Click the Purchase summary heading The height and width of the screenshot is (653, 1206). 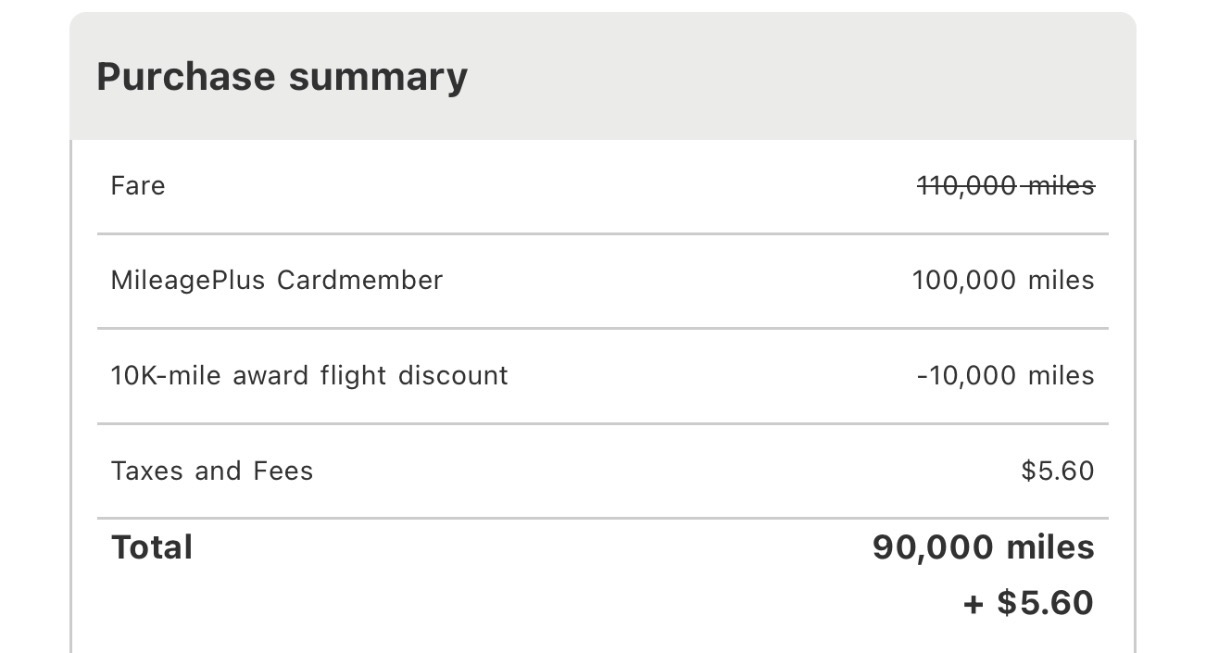click(281, 77)
